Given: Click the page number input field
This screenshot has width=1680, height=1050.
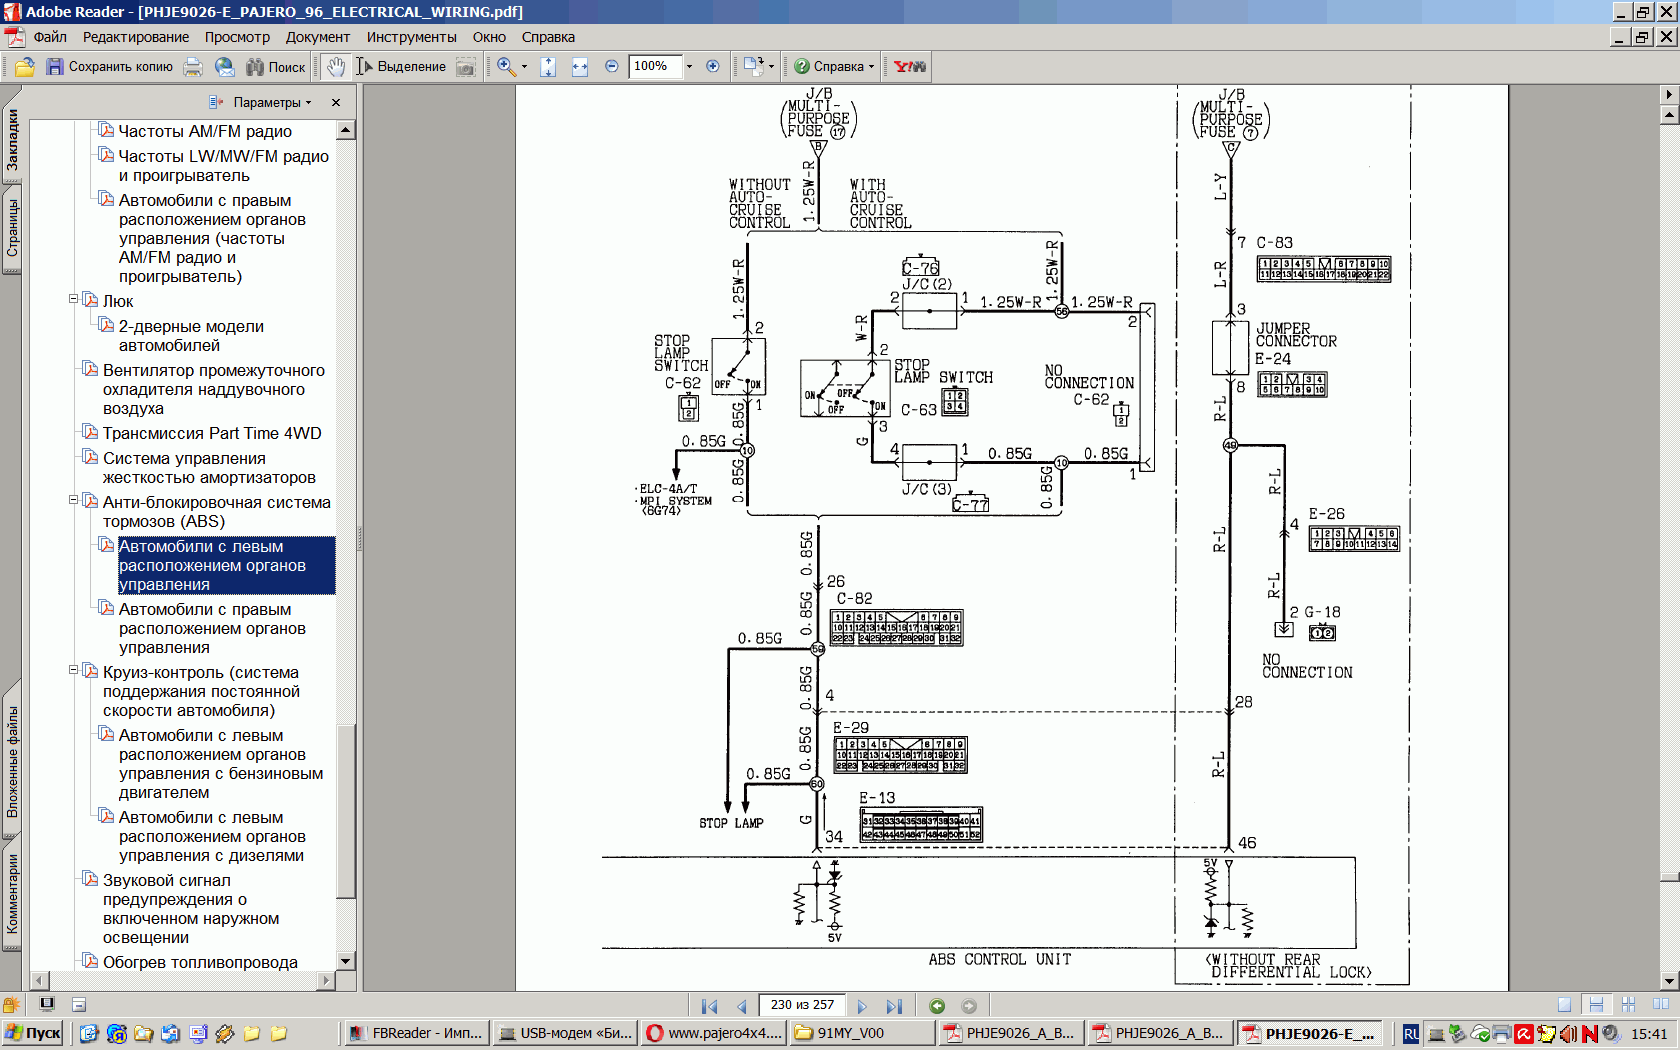Looking at the screenshot, I should [x=802, y=1005].
